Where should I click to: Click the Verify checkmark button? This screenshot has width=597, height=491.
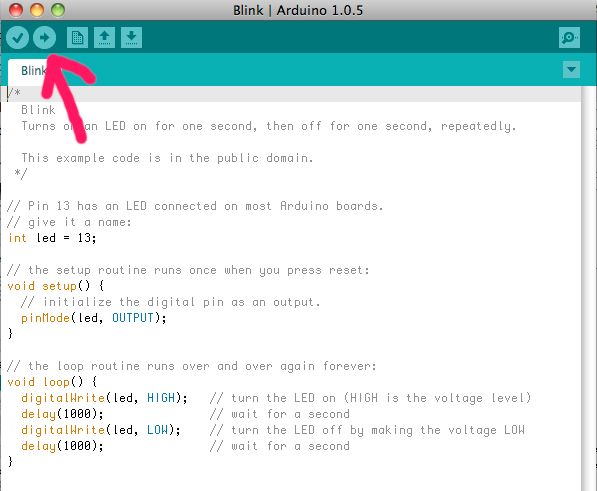(18, 38)
